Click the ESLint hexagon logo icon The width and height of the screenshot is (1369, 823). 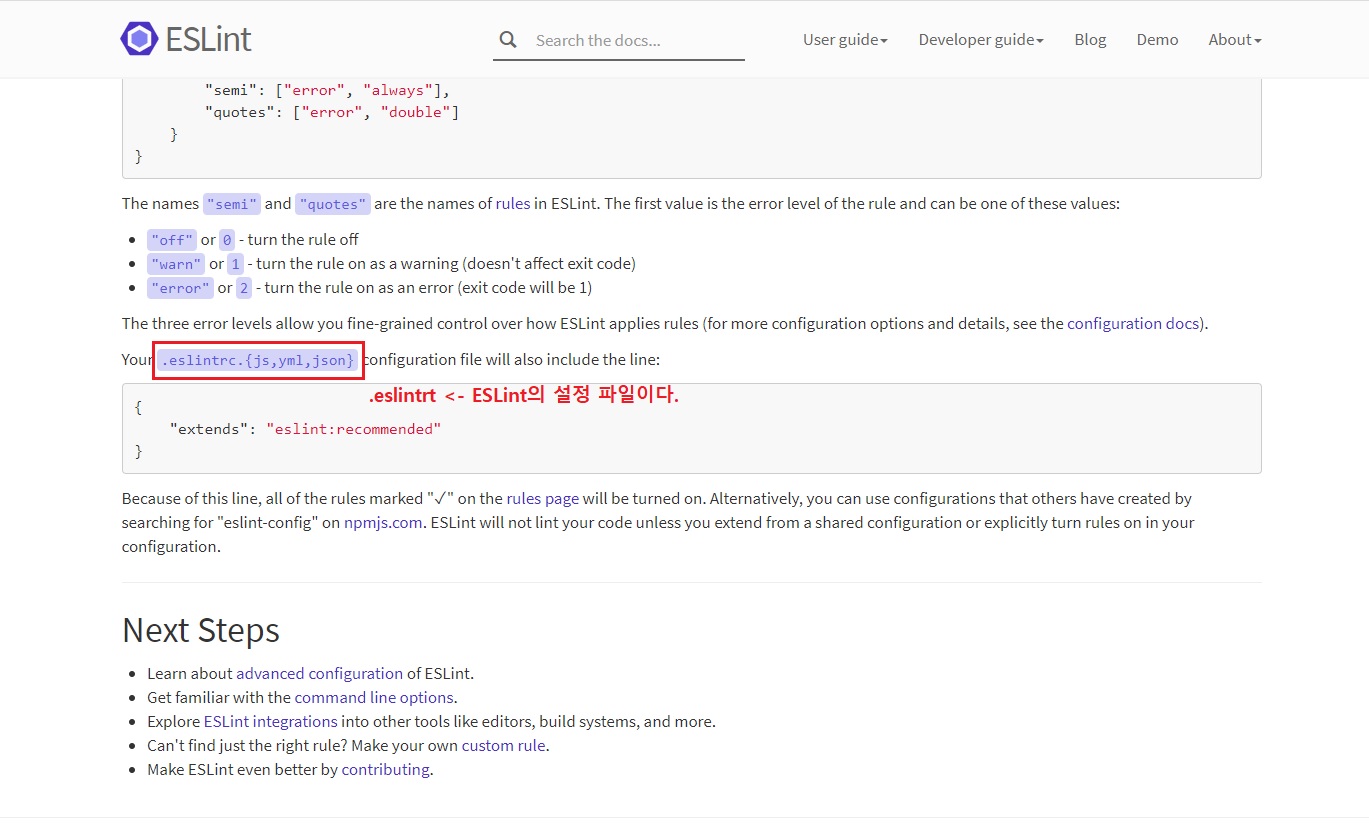click(x=139, y=39)
